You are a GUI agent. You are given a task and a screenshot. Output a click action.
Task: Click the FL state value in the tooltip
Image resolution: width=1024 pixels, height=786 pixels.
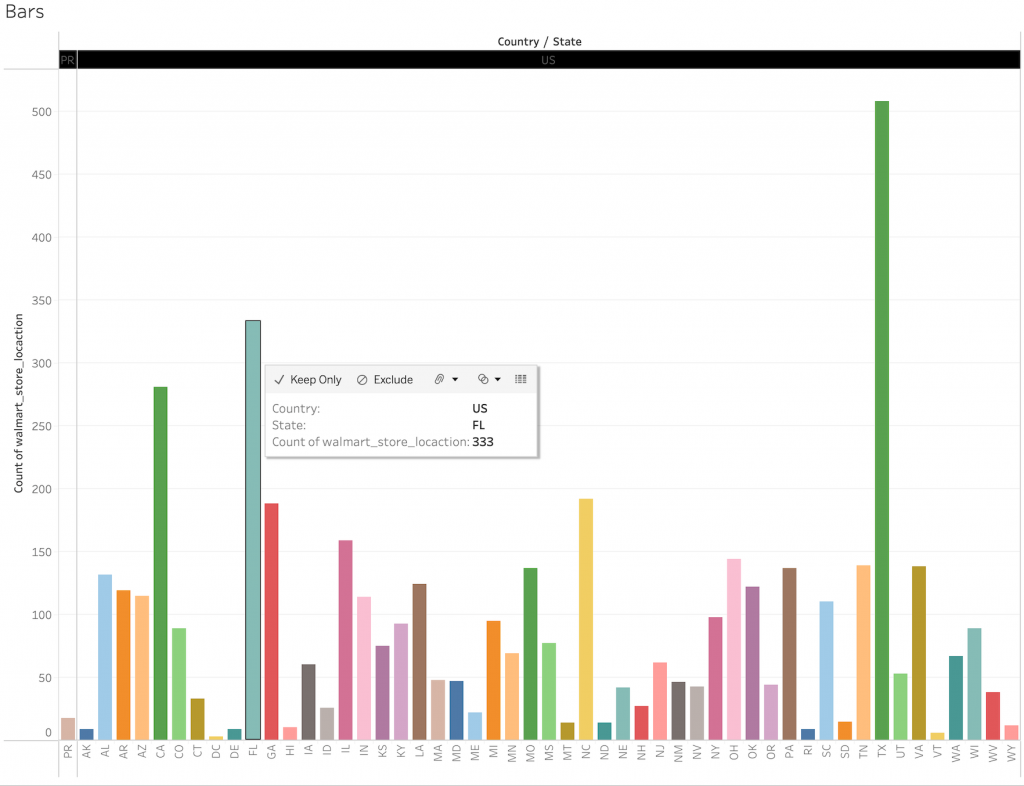[x=479, y=425]
